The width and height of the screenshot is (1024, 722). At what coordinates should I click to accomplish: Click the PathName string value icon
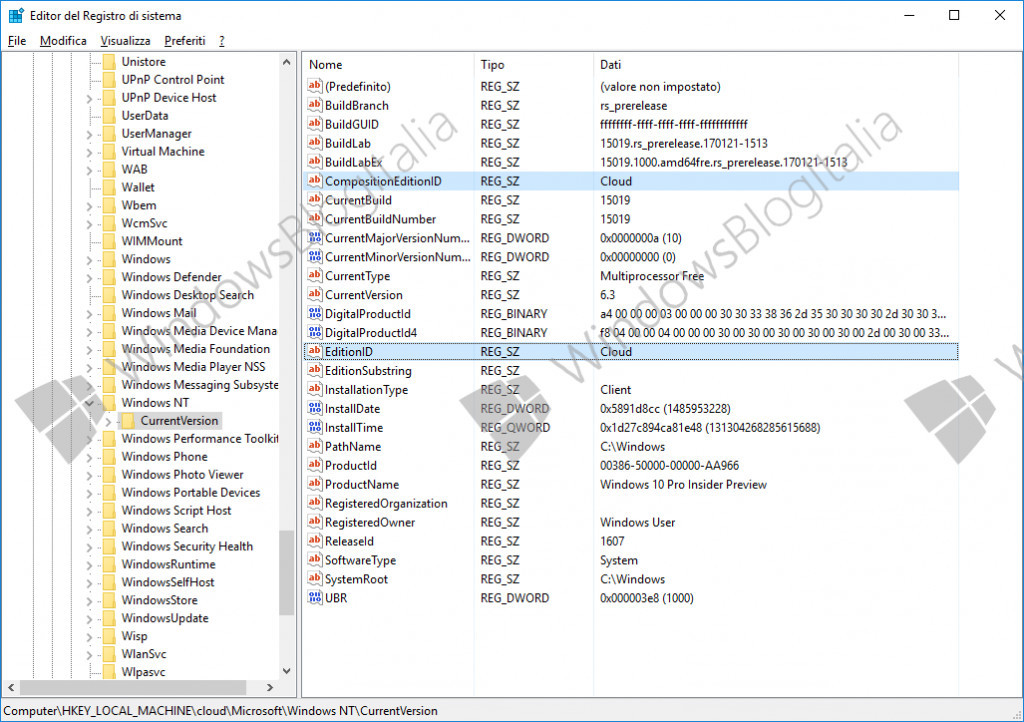point(315,446)
